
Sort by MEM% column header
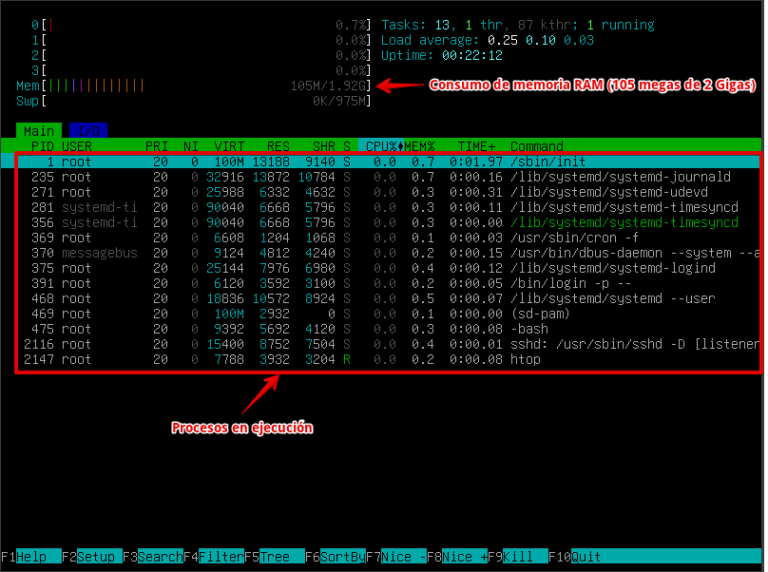[x=420, y=146]
